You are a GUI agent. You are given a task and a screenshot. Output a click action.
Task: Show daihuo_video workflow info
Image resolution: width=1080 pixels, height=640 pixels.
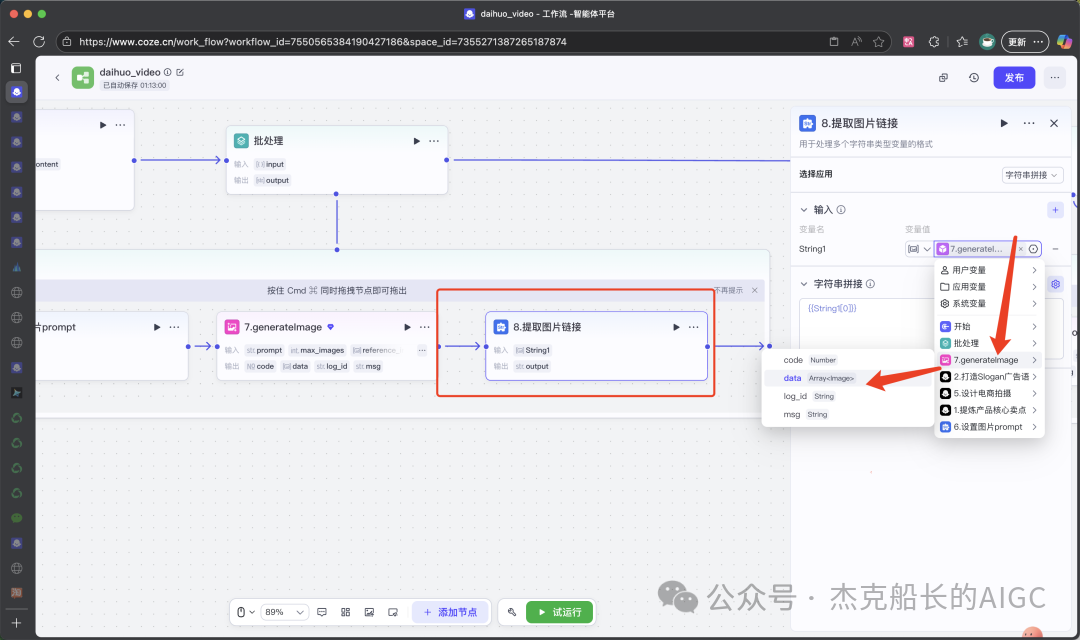click(167, 72)
